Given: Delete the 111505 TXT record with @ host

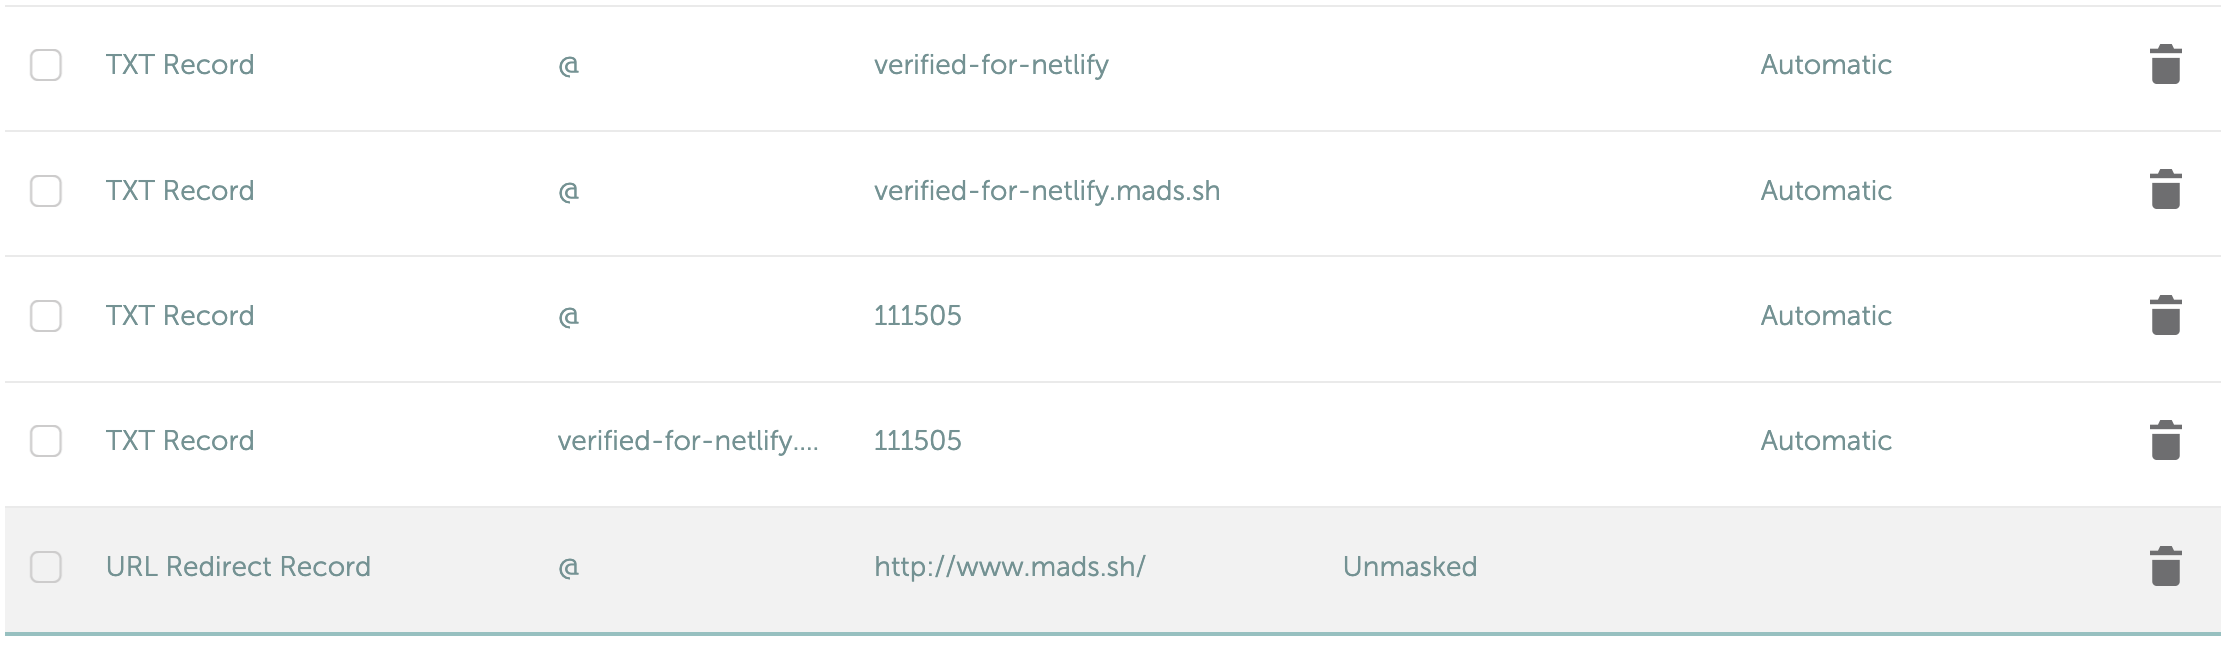Looking at the screenshot, I should coord(2165,315).
